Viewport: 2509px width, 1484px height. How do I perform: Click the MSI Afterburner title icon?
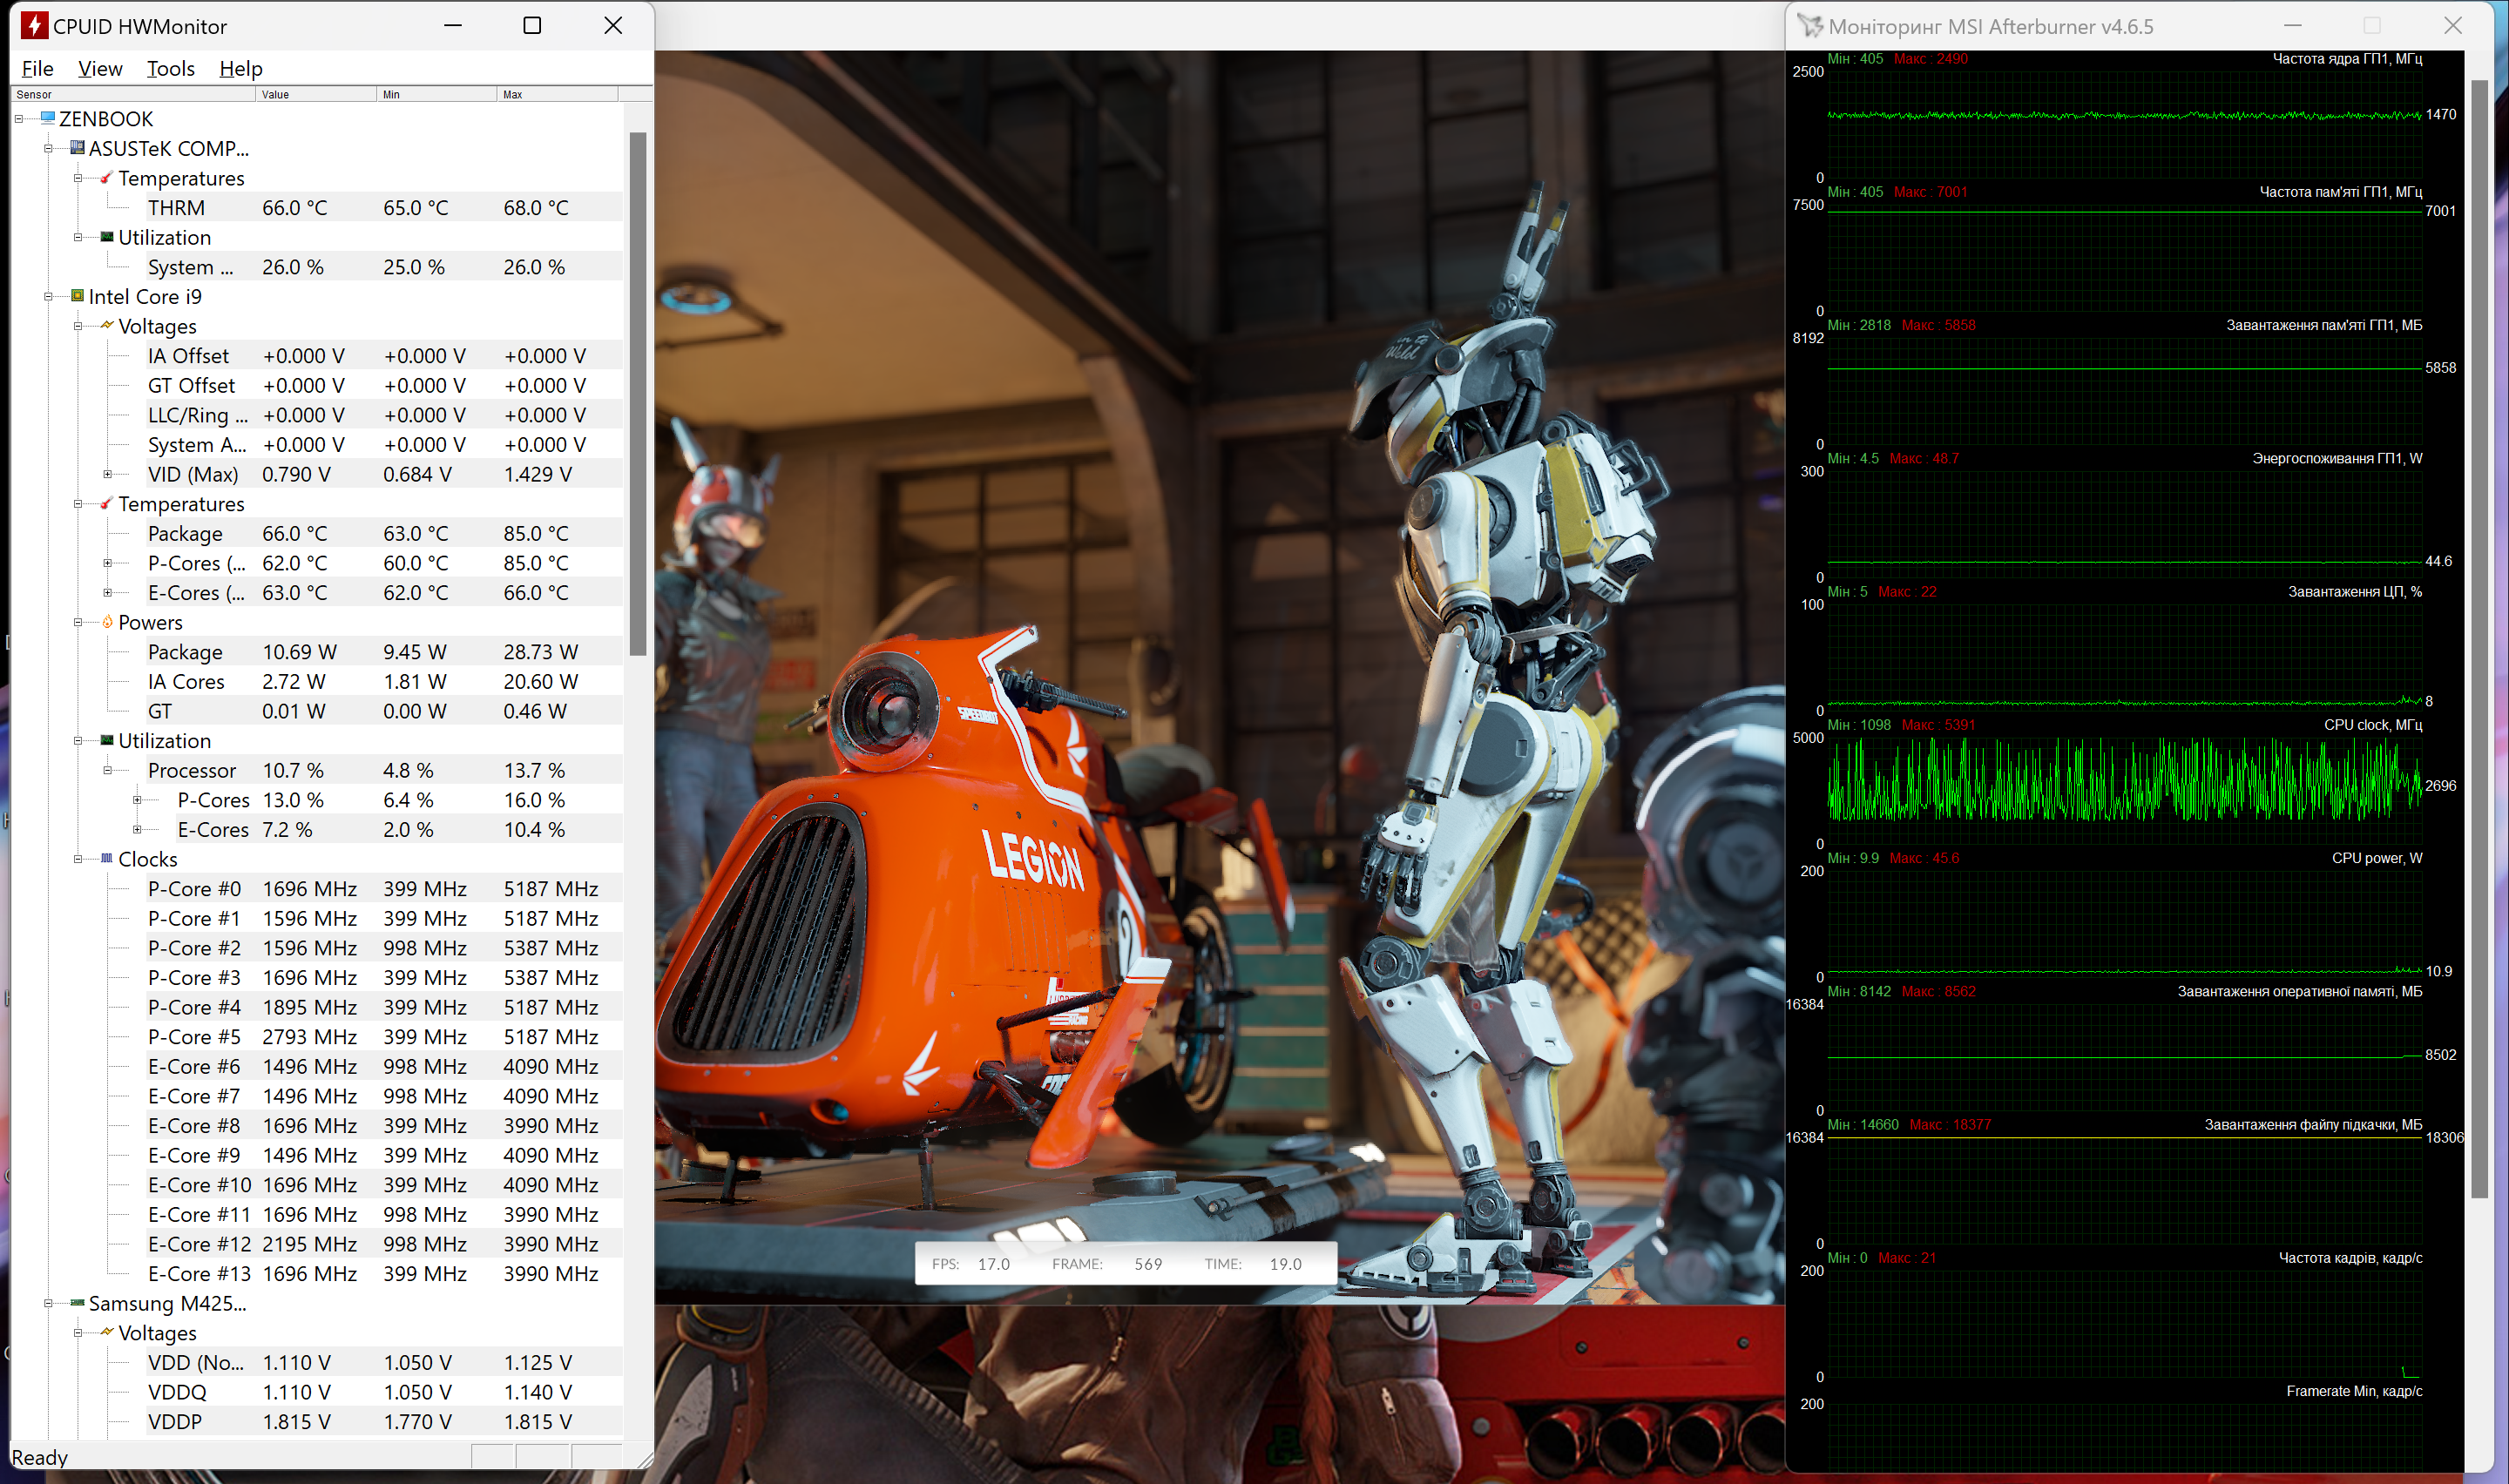pyautogui.click(x=1810, y=26)
